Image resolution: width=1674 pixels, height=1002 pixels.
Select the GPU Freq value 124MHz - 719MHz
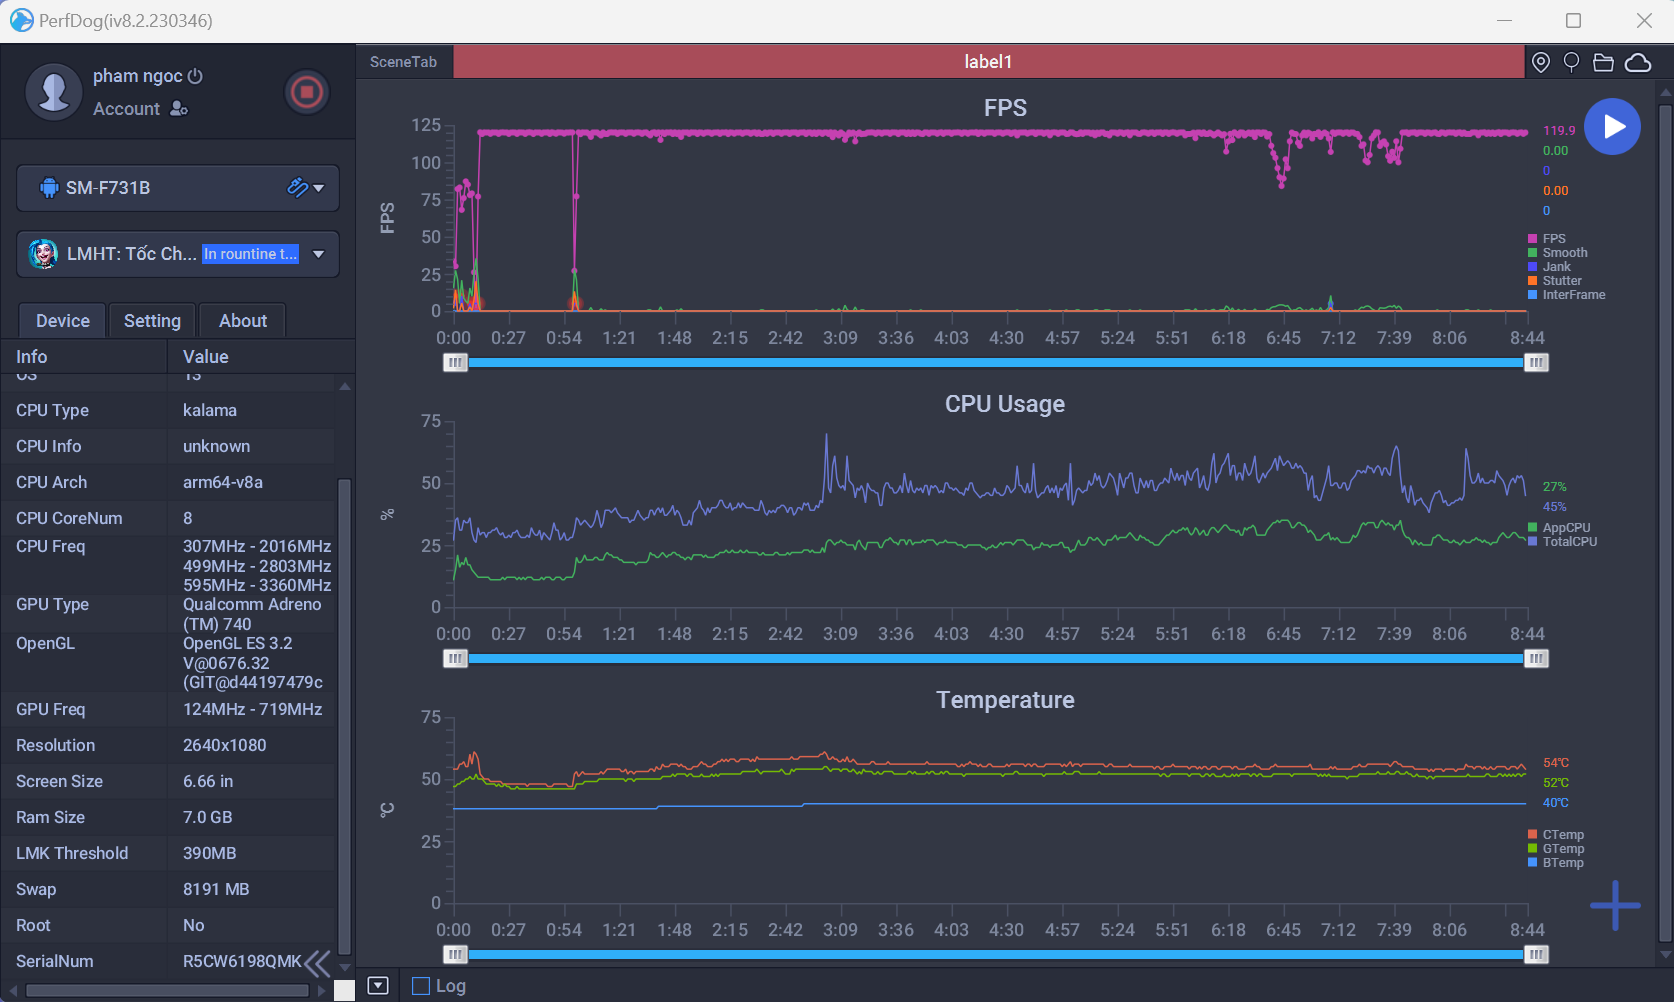point(253,710)
